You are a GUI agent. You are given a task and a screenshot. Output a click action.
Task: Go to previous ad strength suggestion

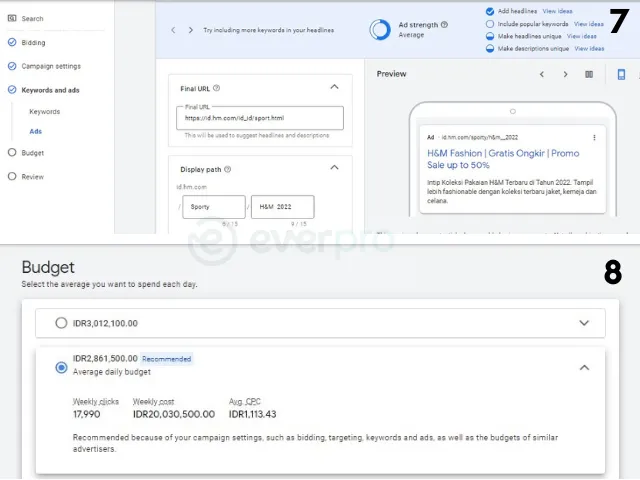tap(173, 30)
